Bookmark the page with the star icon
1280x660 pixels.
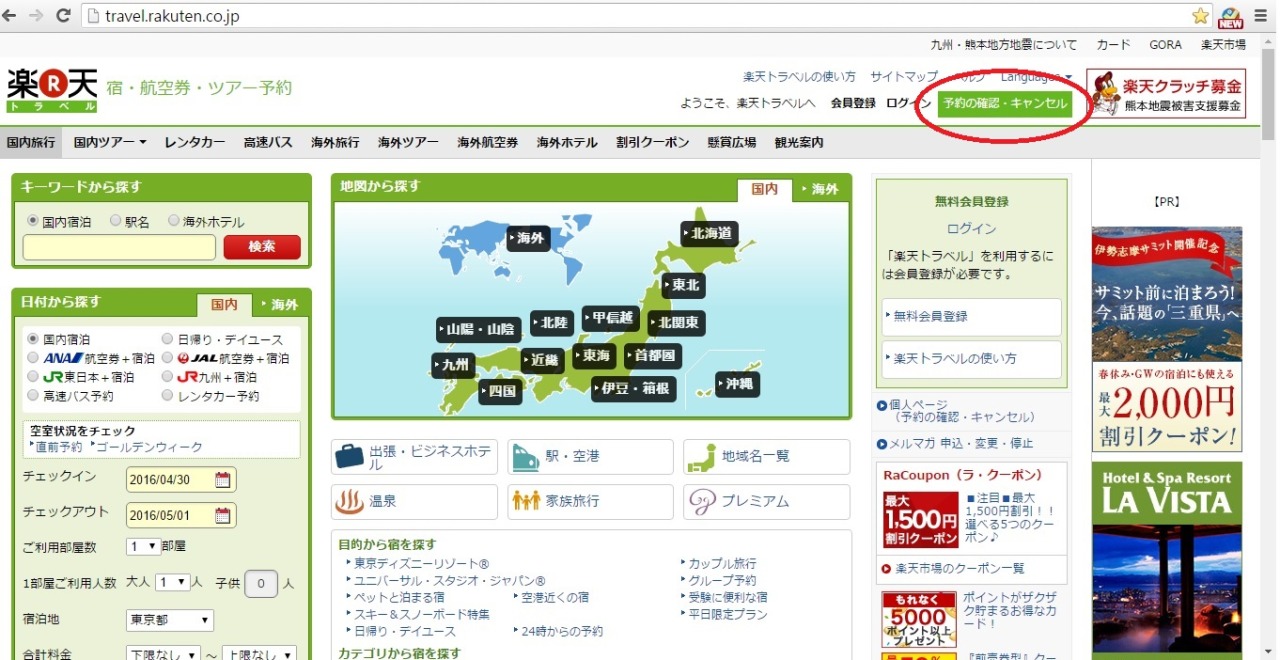tap(1200, 16)
